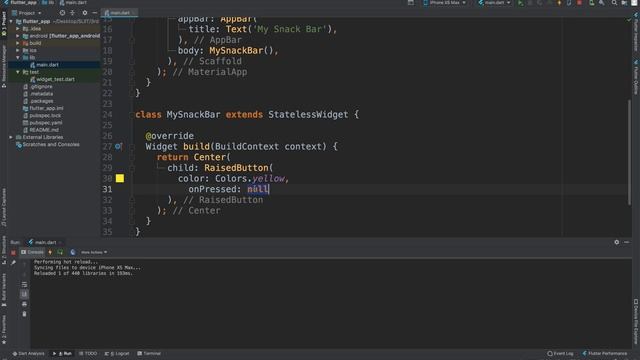Collapse the flutter_app root node

tap(11, 21)
